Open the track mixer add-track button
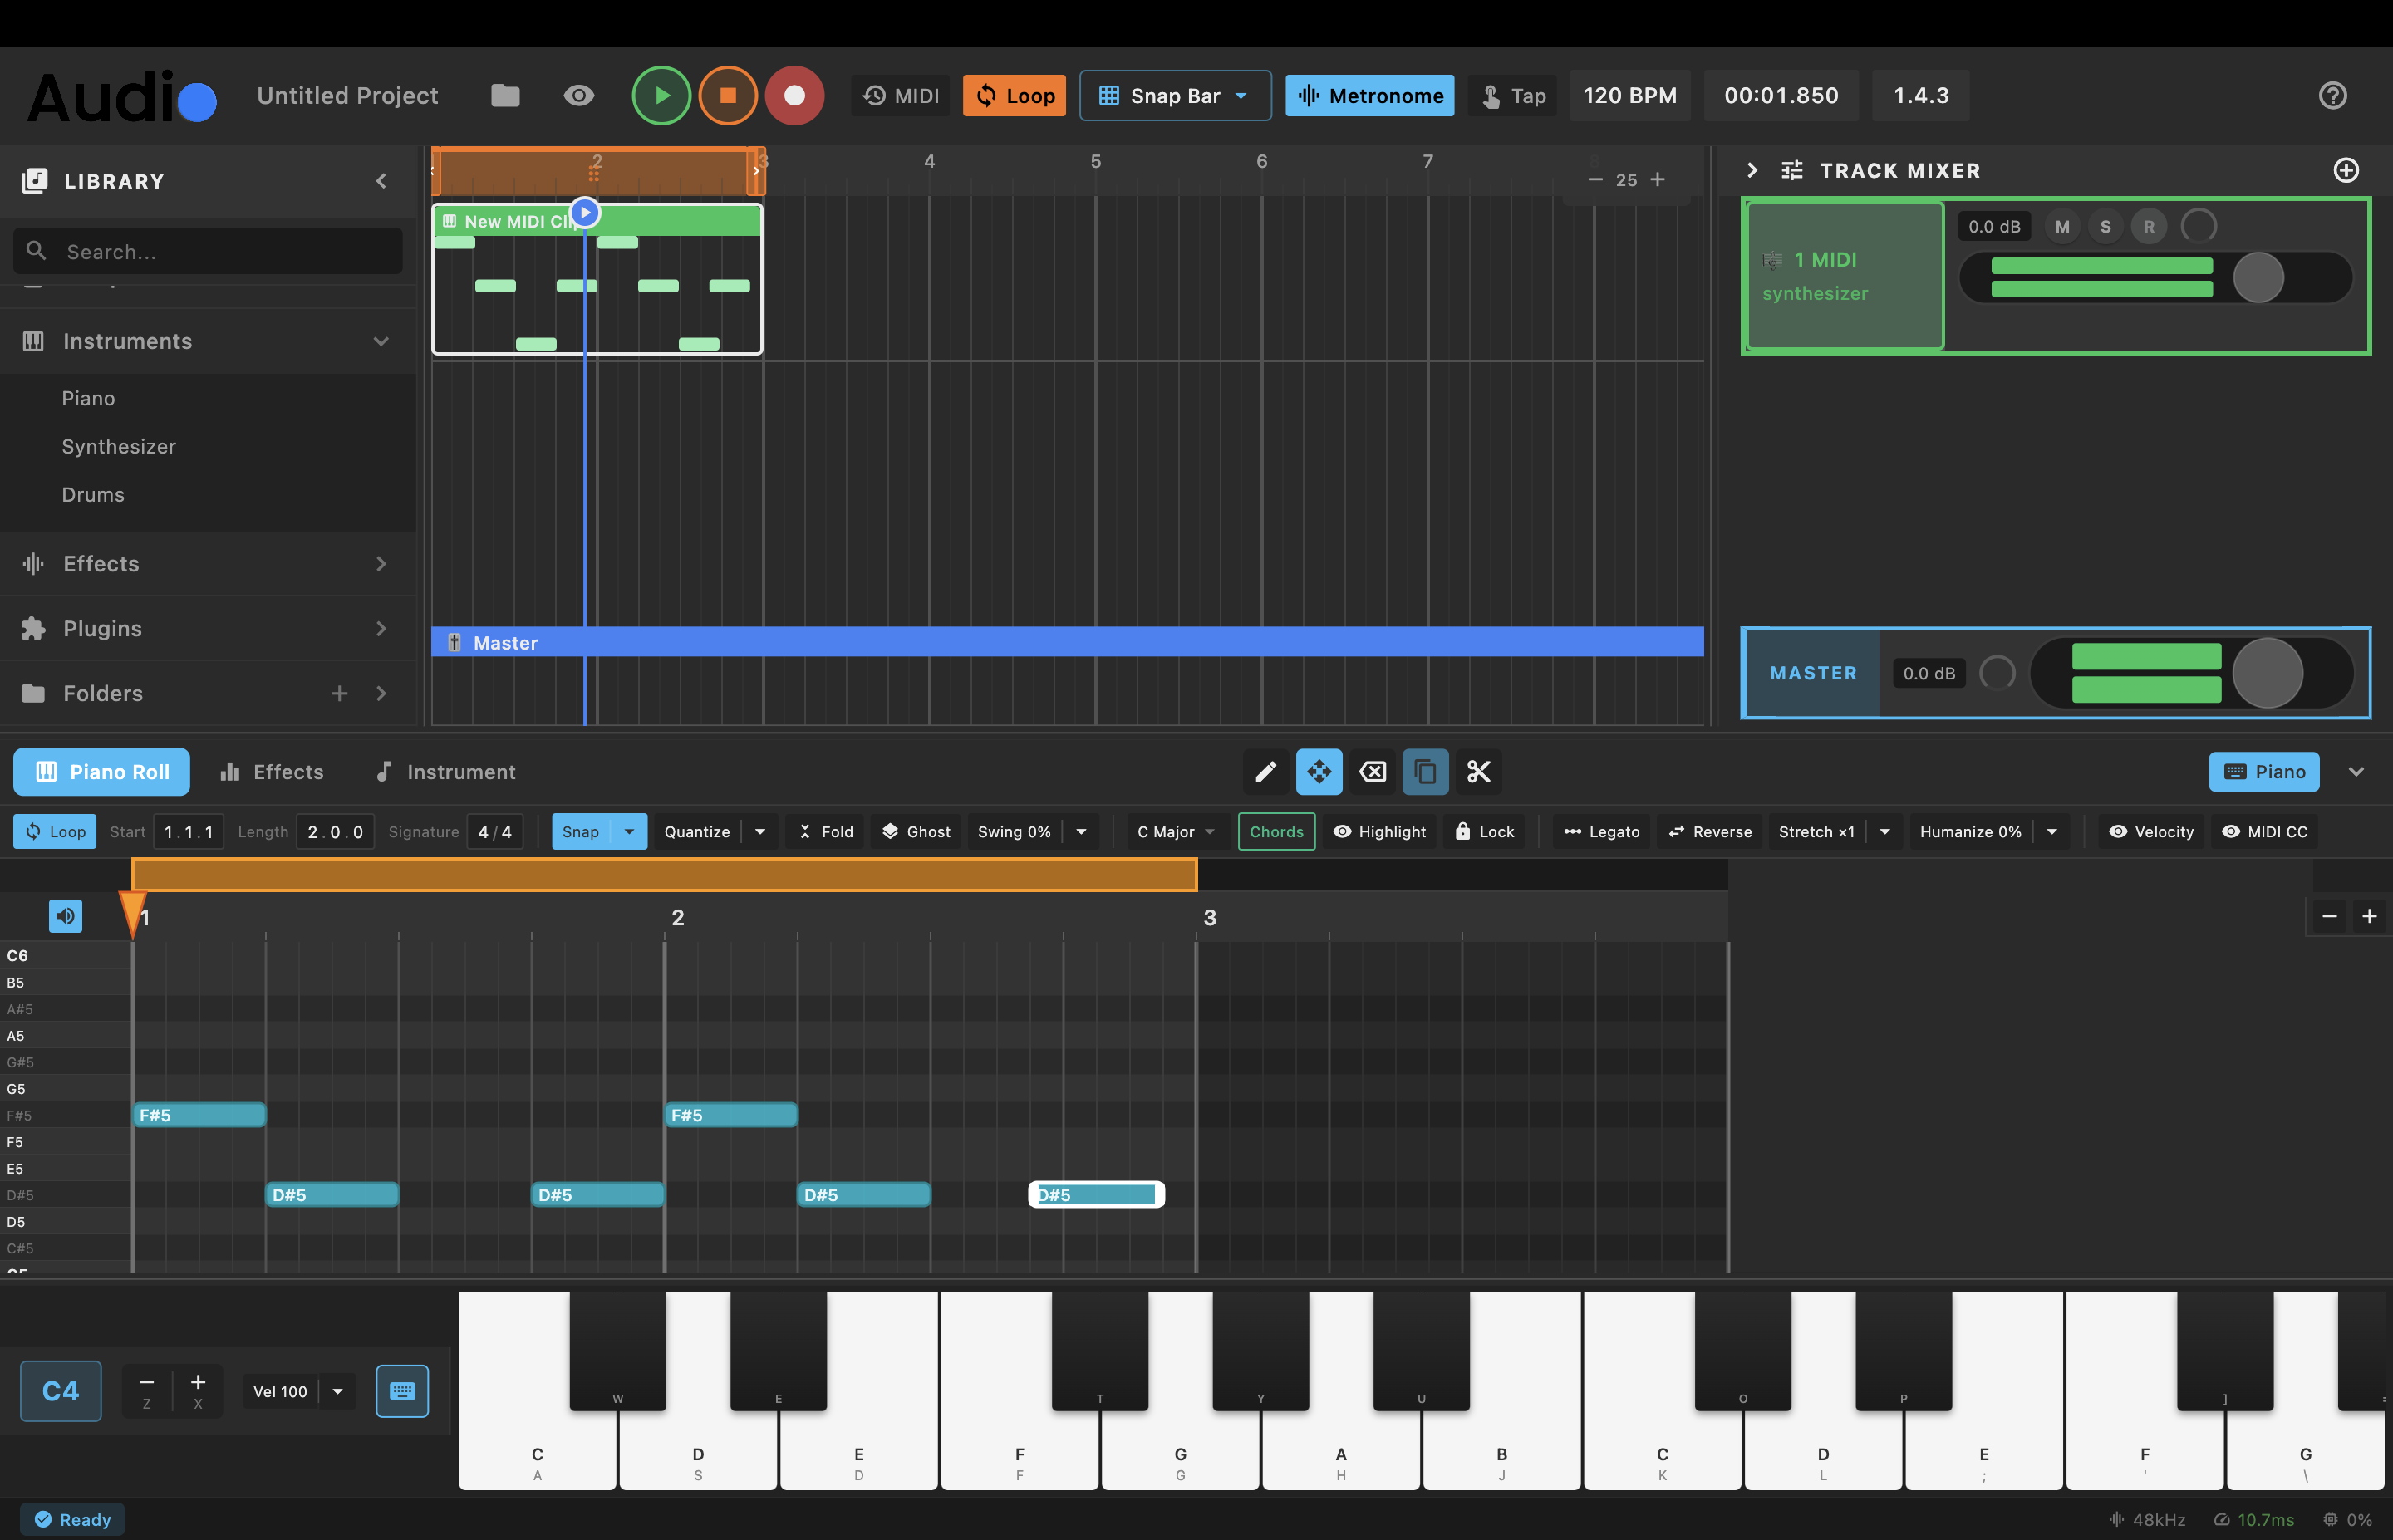The height and width of the screenshot is (1540, 2393). 2346,170
